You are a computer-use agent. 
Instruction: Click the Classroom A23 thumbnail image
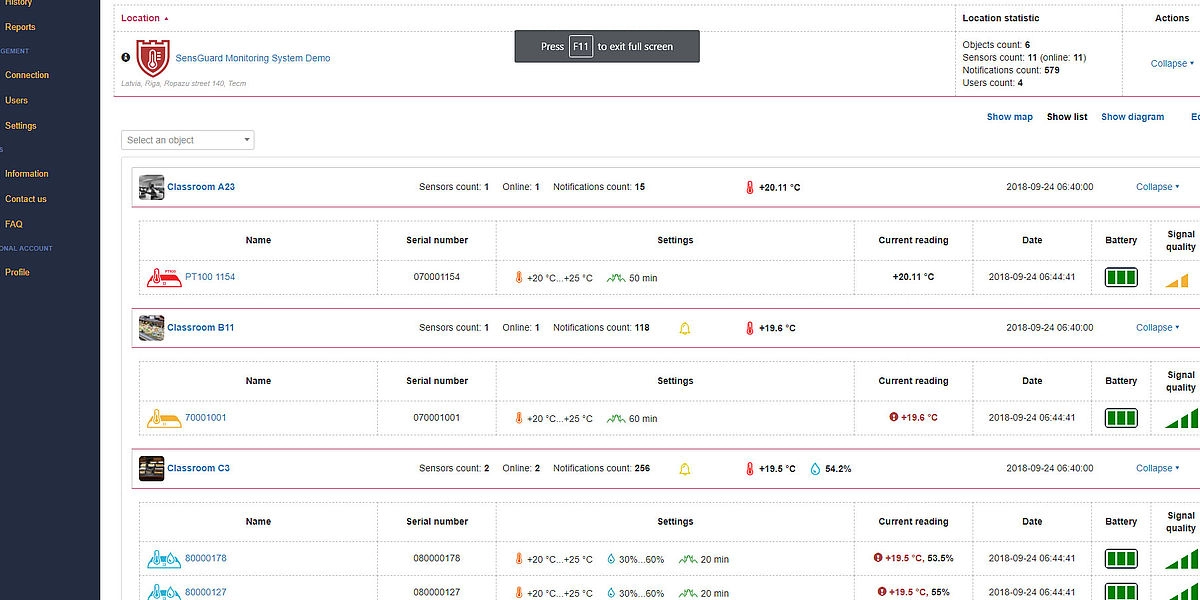(151, 187)
